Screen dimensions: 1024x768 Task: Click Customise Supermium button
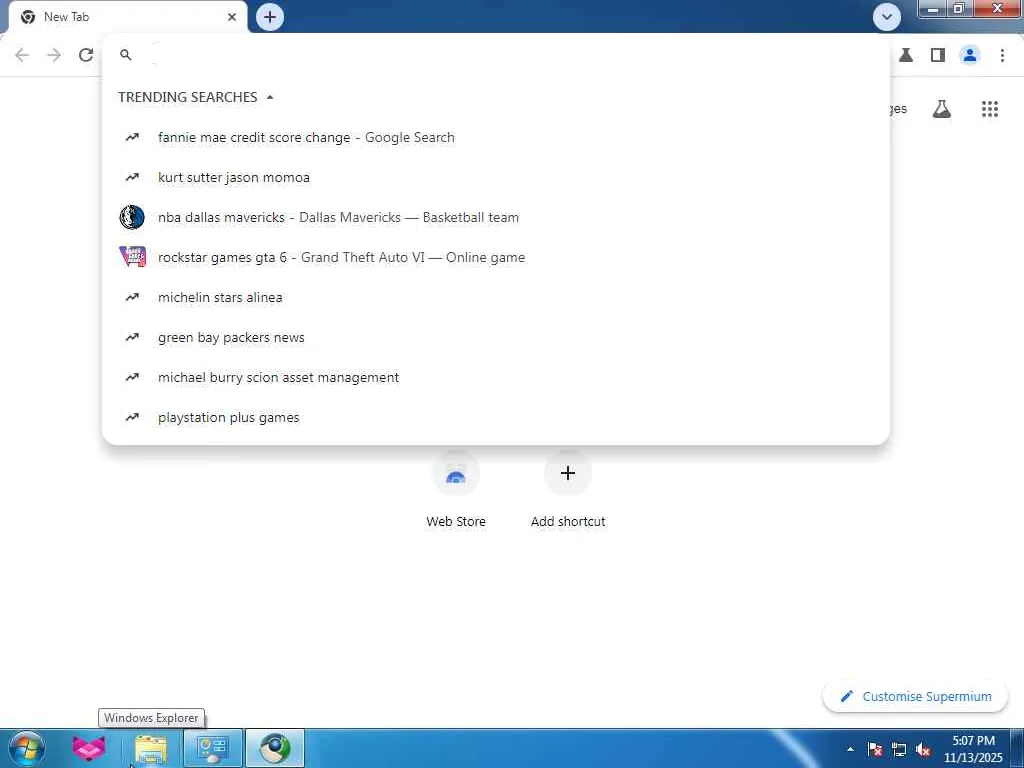pyautogui.click(x=916, y=697)
